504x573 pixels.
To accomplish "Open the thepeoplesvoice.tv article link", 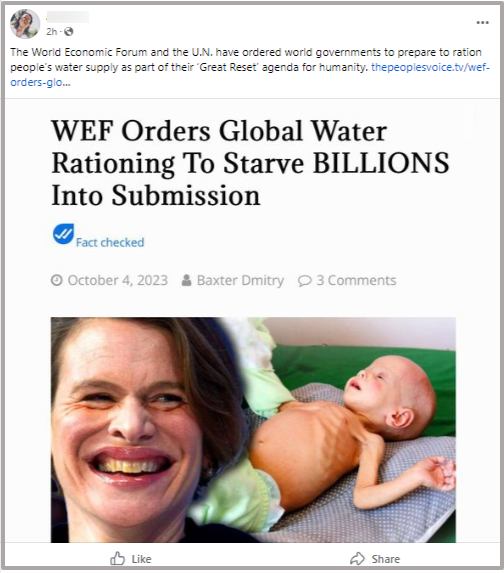I will point(250,75).
